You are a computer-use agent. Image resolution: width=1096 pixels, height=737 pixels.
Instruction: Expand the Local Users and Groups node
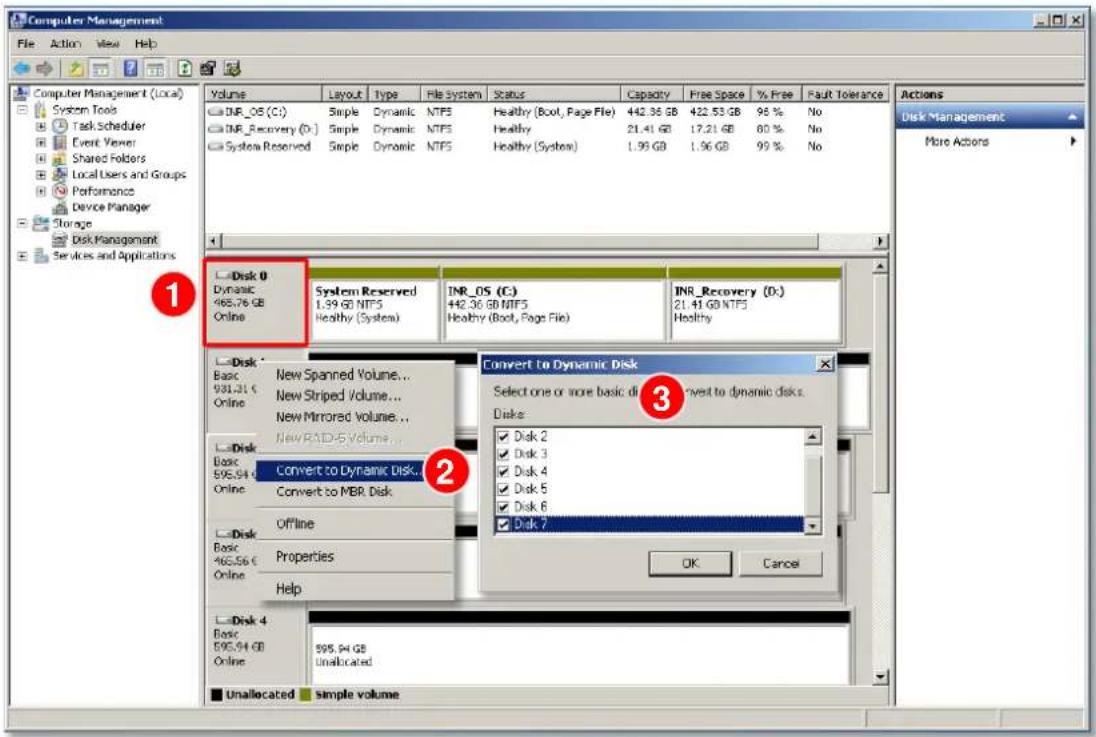(x=41, y=175)
